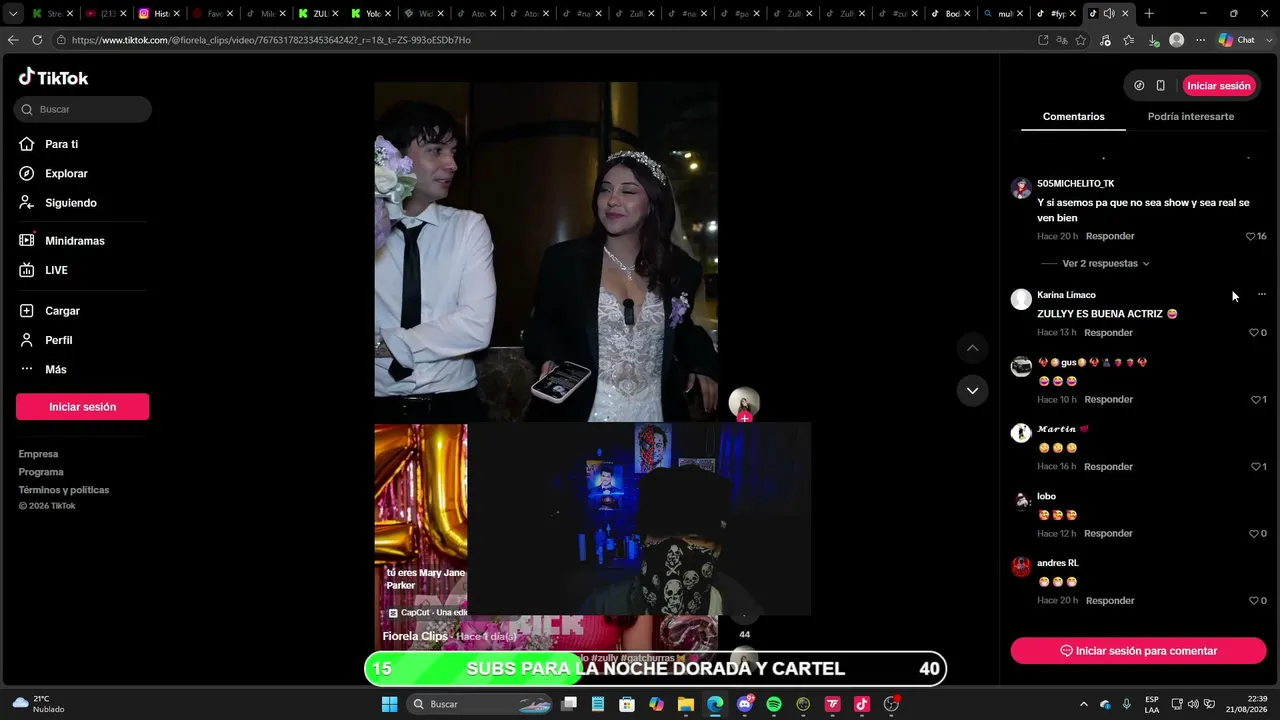1280x720 pixels.
Task: Go to the next video with down arrow
Action: pos(972,390)
